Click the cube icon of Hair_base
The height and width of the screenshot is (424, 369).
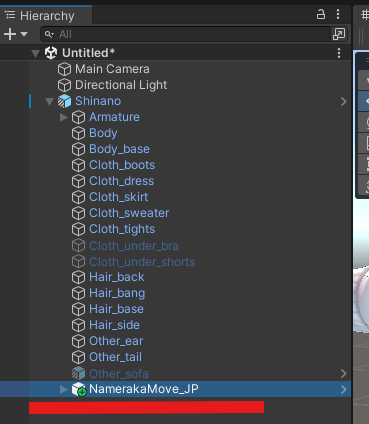tap(78, 309)
